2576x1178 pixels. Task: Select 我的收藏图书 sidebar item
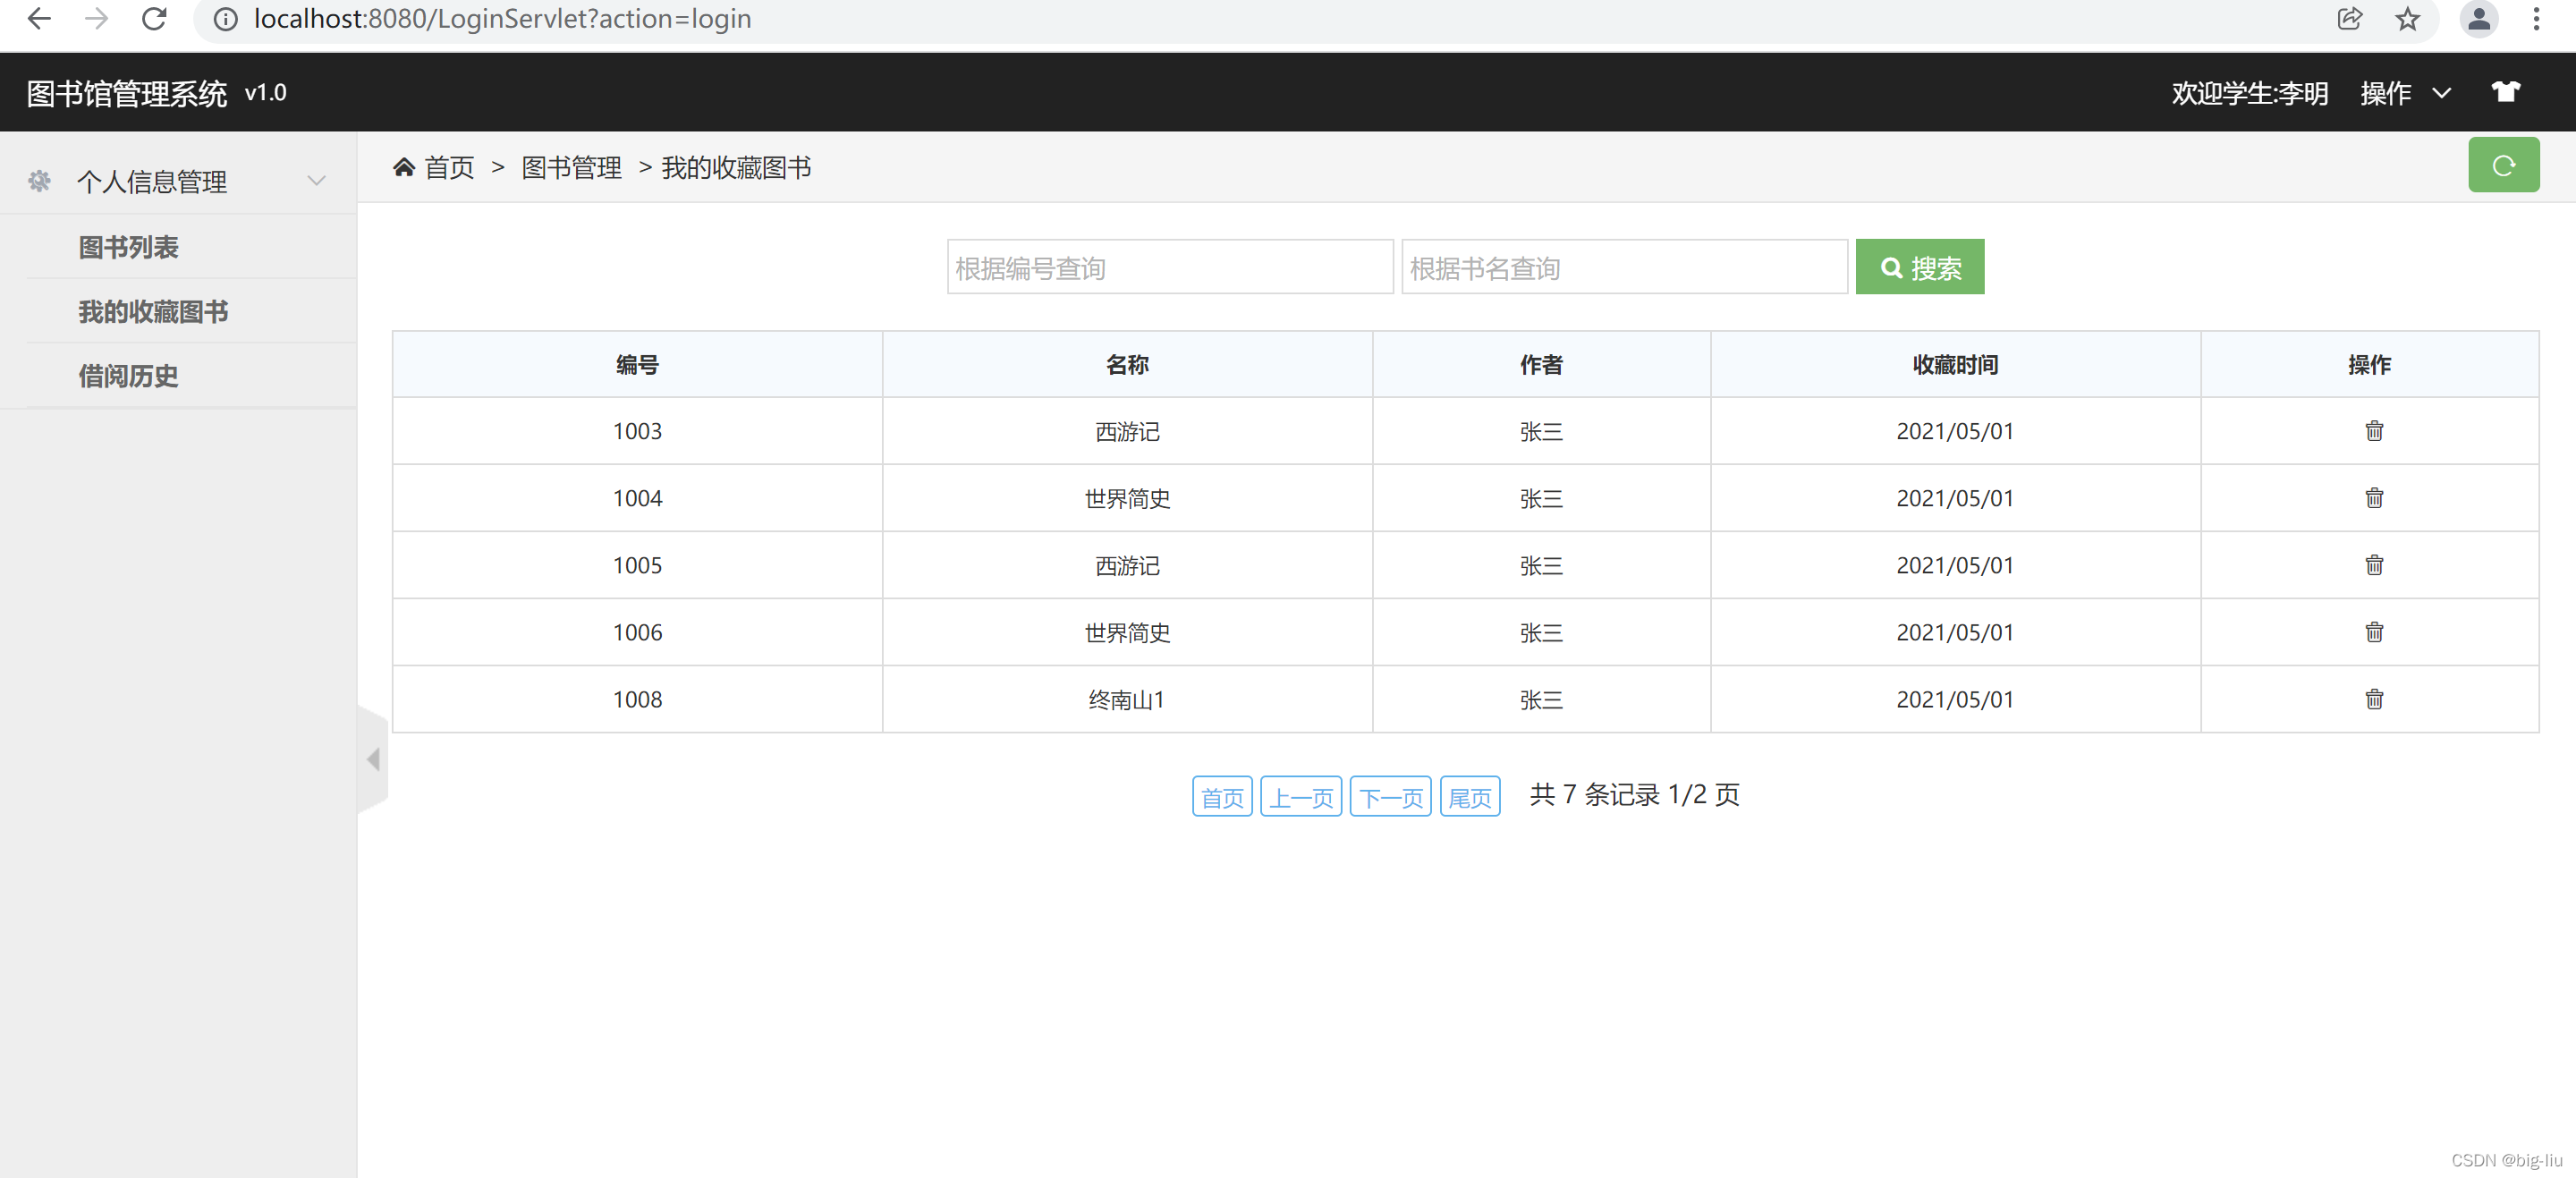[x=154, y=312]
